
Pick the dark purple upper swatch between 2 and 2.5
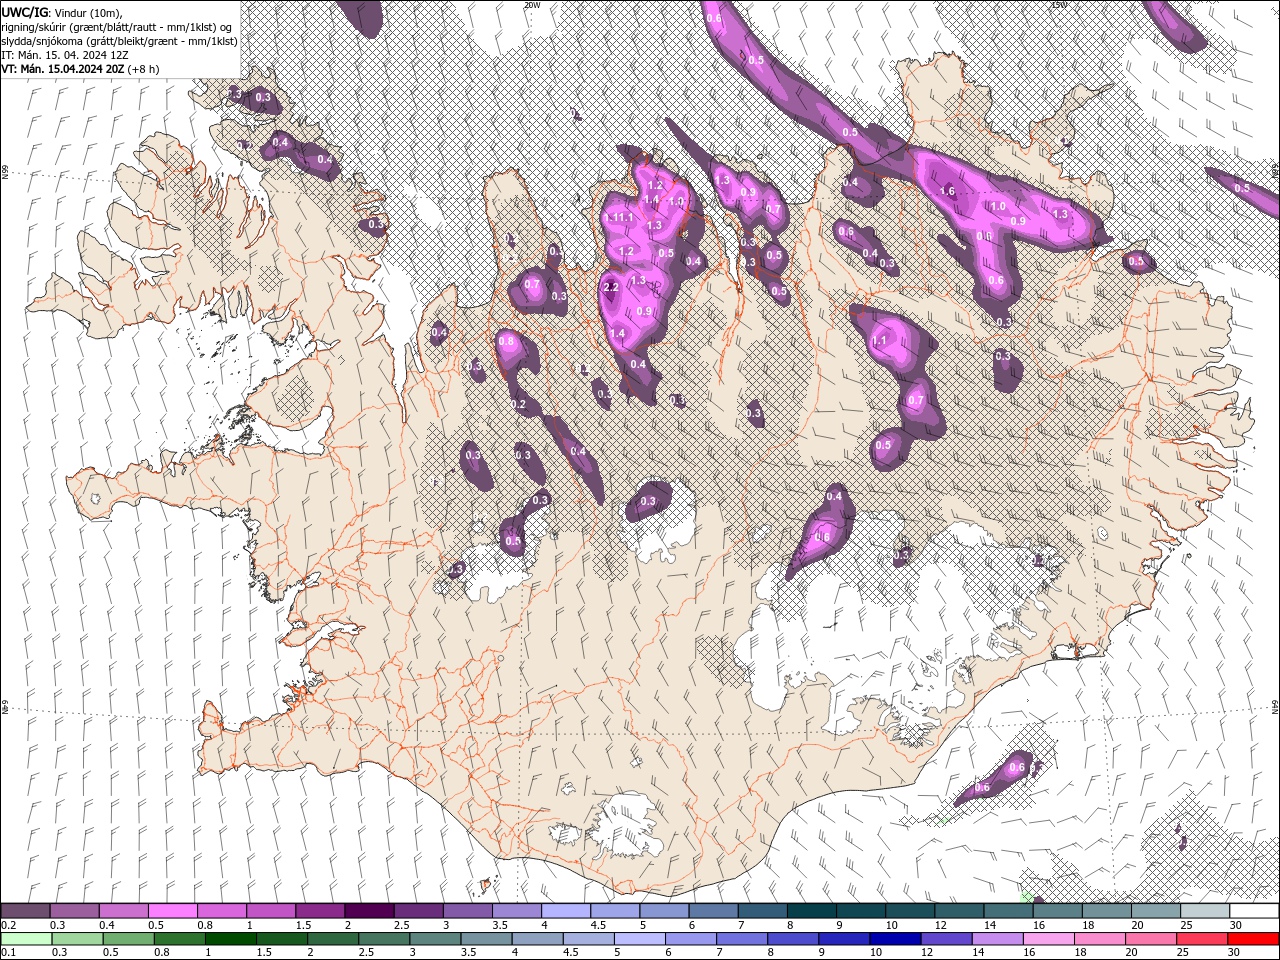(369, 911)
